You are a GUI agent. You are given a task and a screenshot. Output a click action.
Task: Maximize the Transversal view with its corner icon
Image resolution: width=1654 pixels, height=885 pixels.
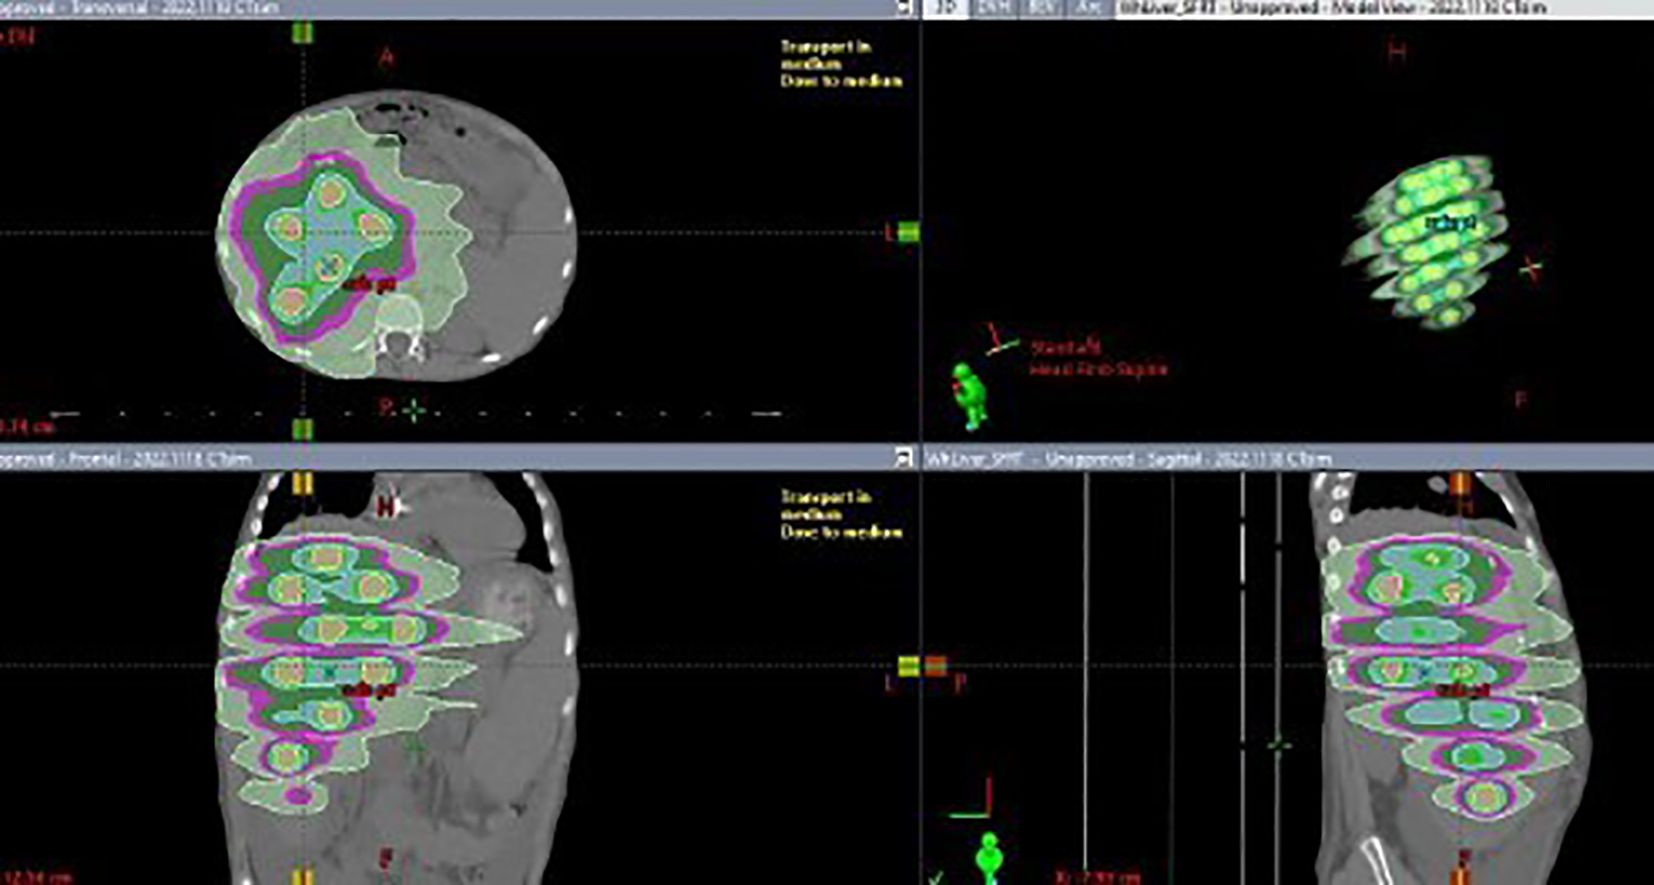904,8
